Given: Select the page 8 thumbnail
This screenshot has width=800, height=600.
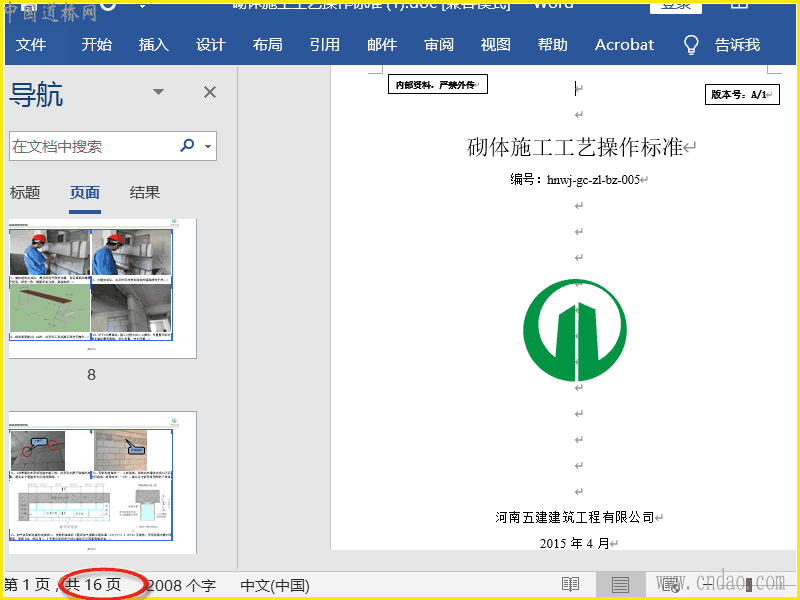Looking at the screenshot, I should click(103, 289).
